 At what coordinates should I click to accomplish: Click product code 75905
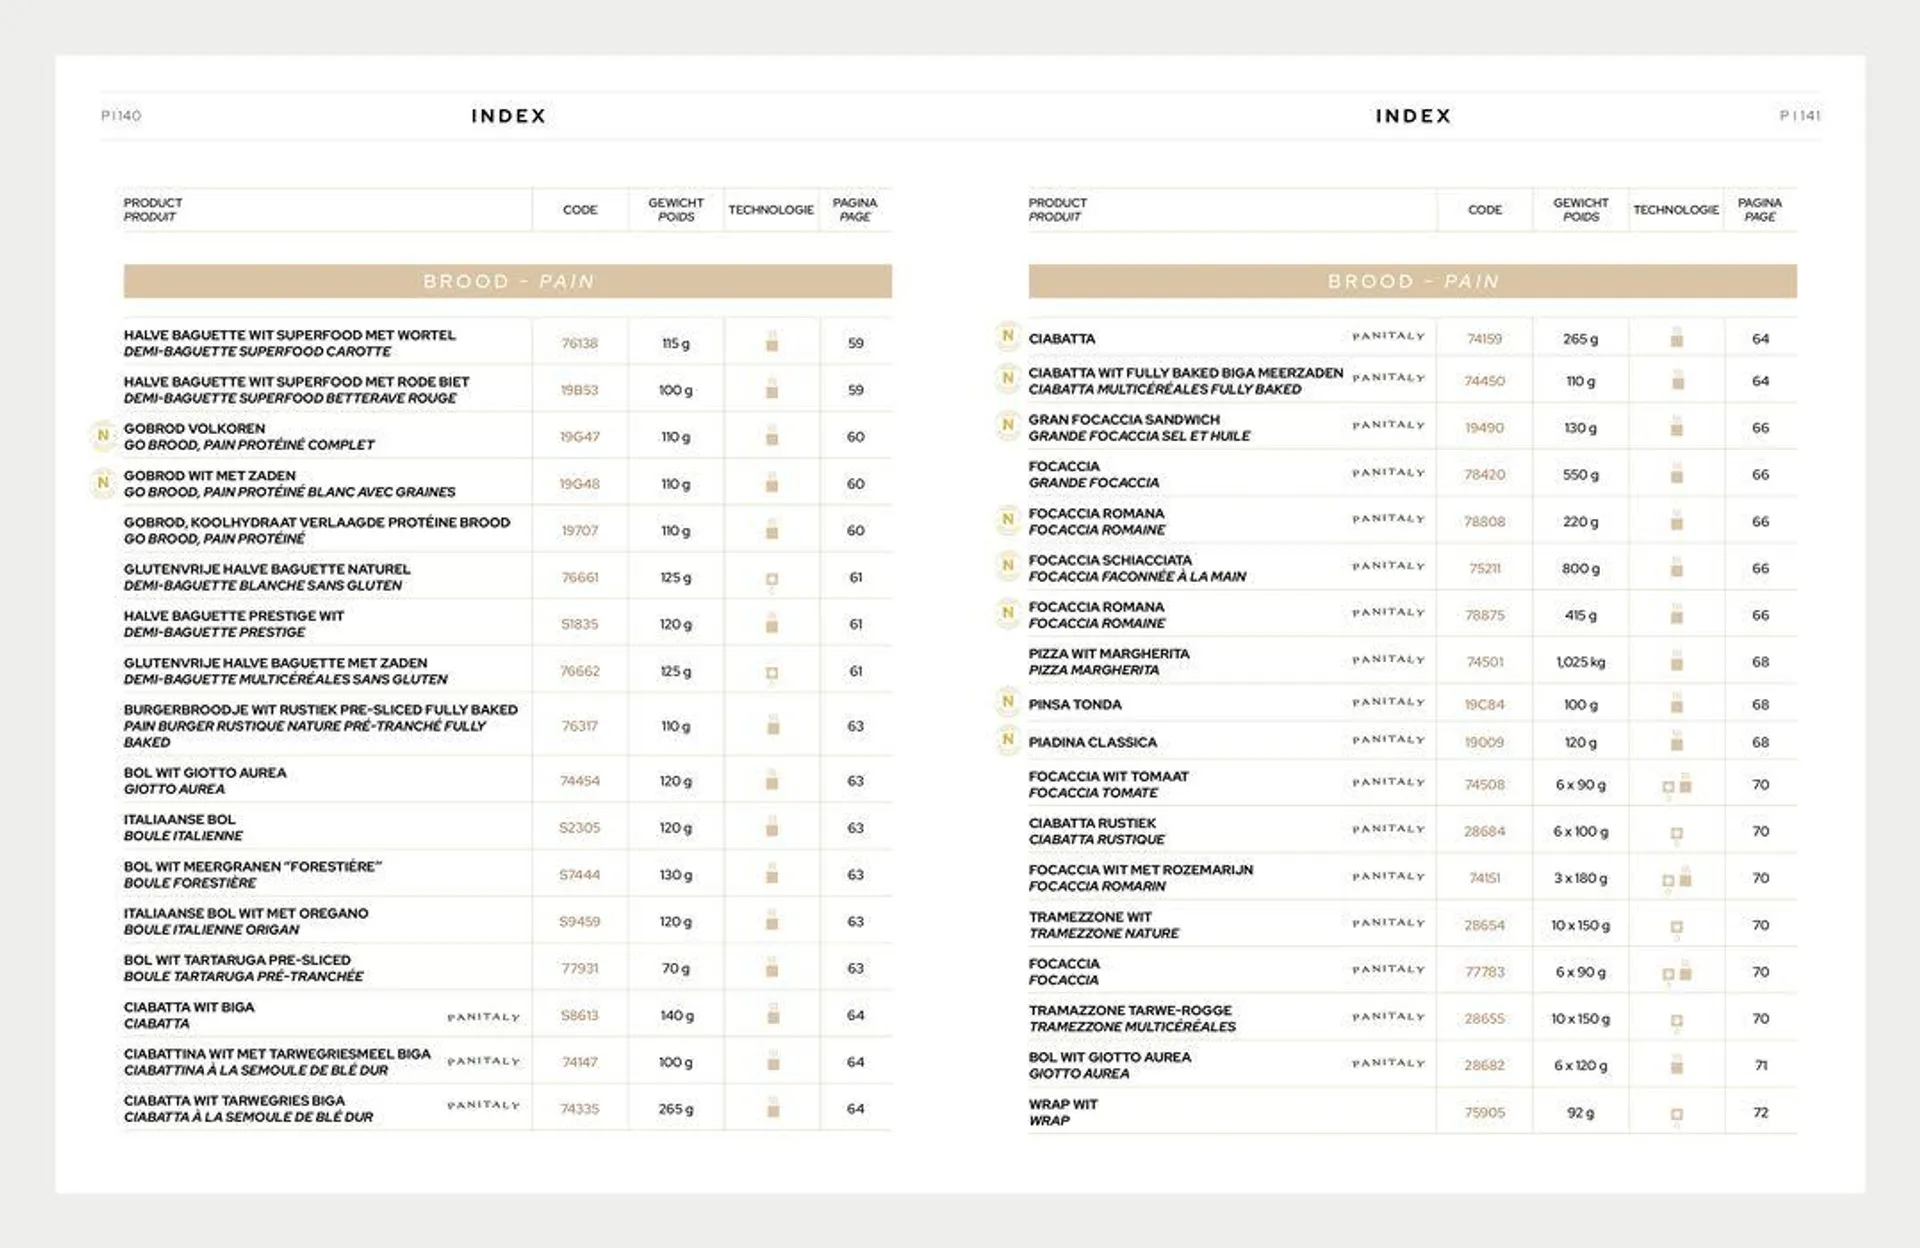(x=1485, y=1113)
